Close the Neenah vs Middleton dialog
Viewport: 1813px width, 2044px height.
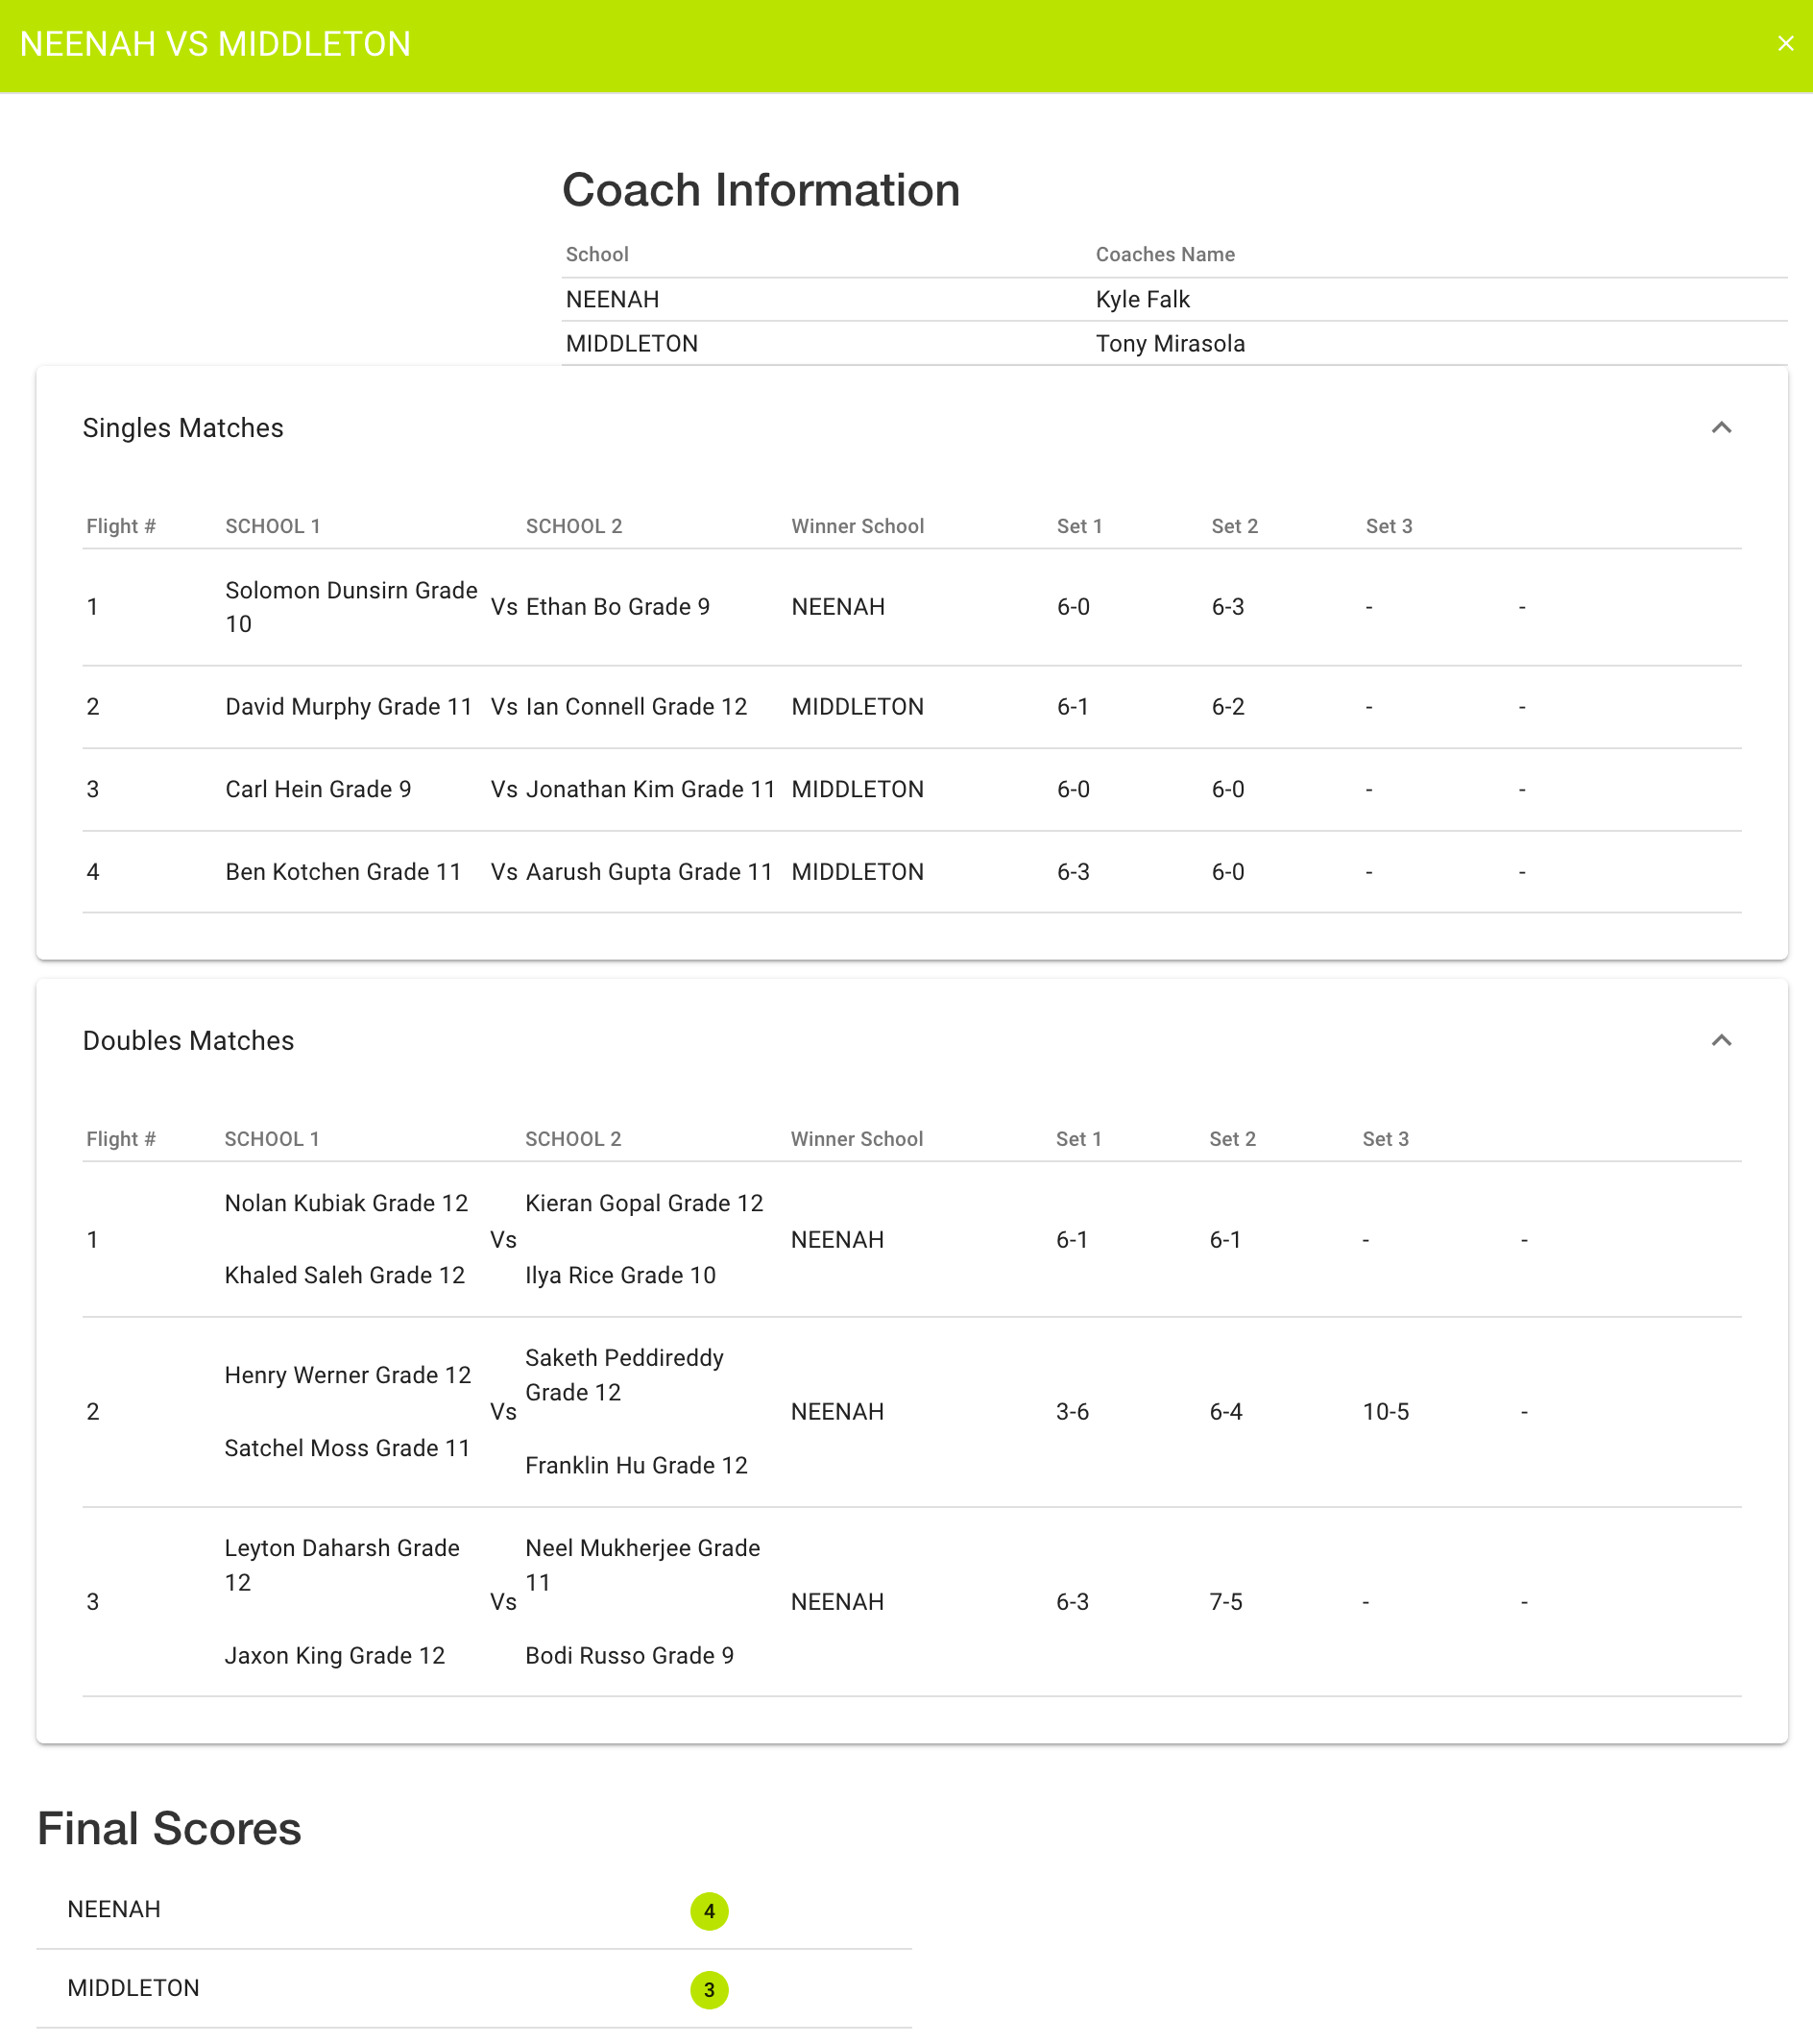point(1785,44)
